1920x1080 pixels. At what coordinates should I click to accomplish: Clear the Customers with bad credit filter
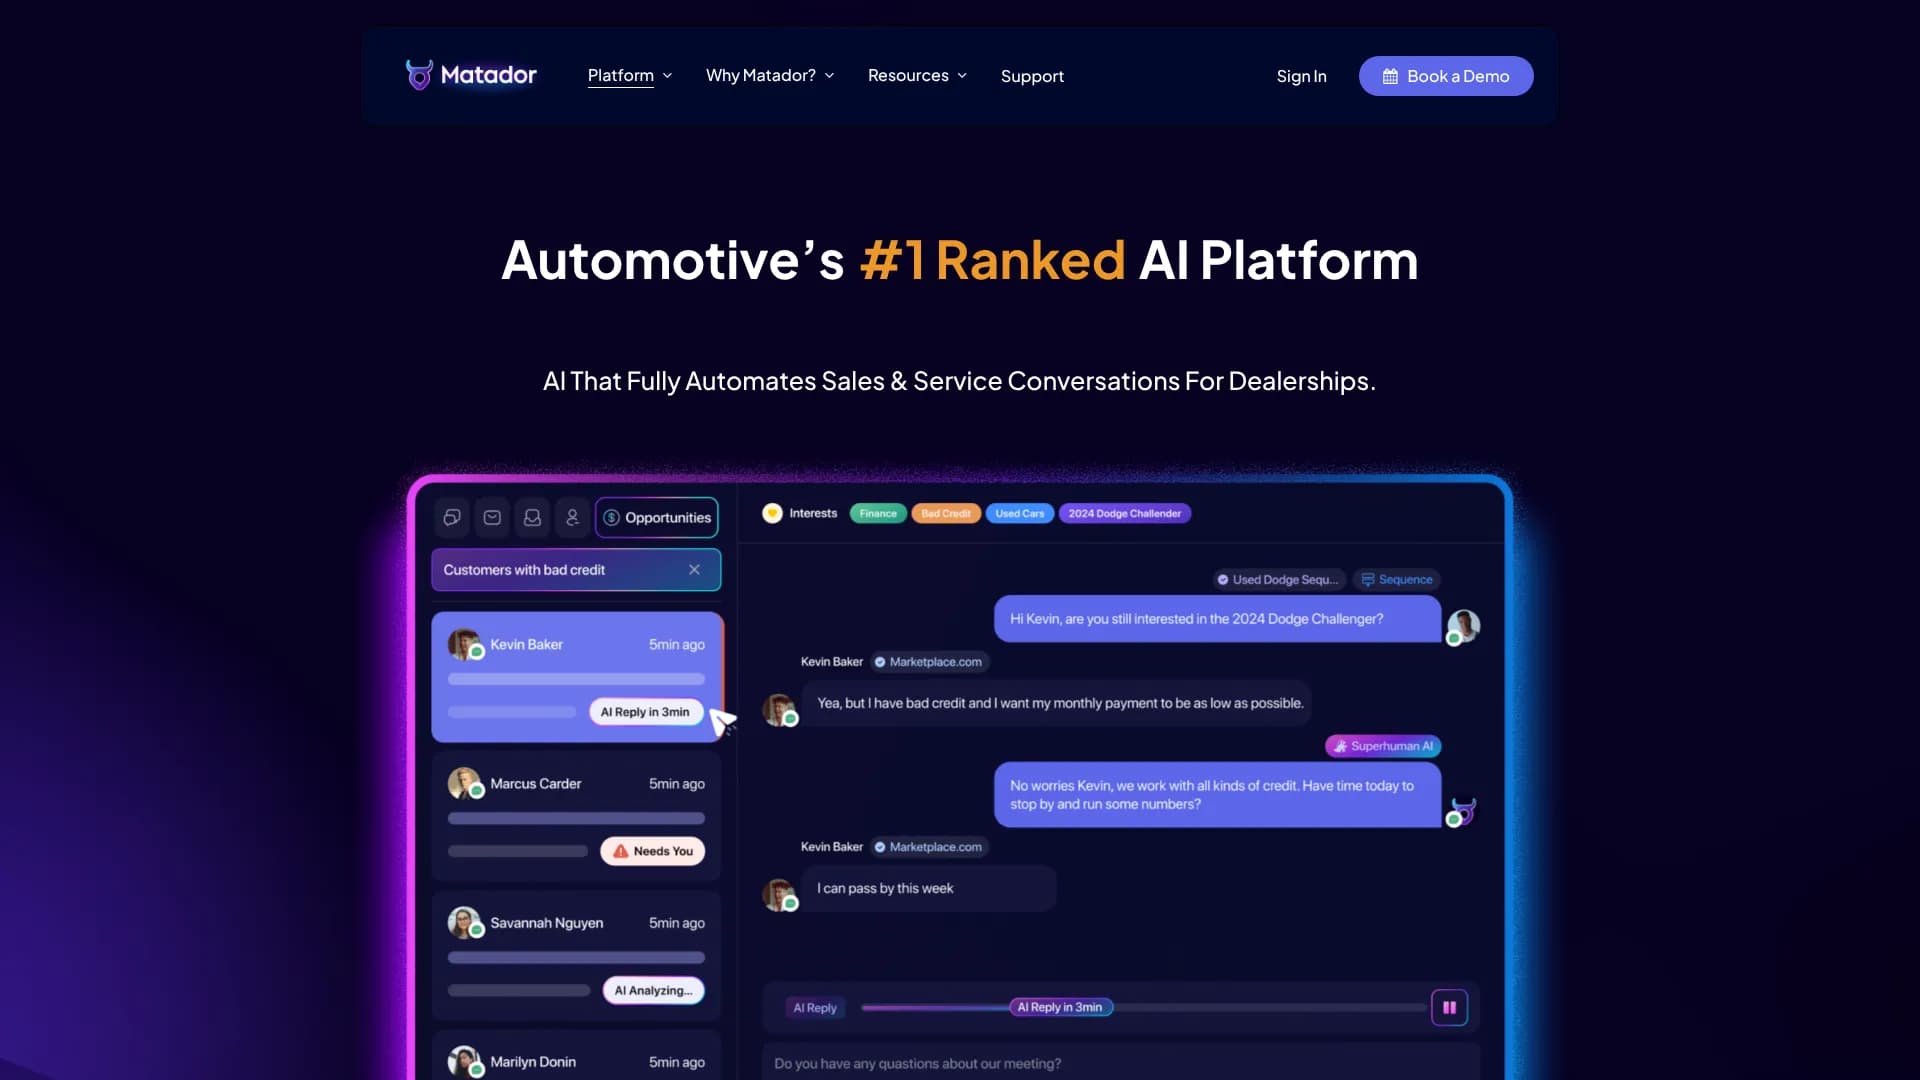[x=694, y=570]
